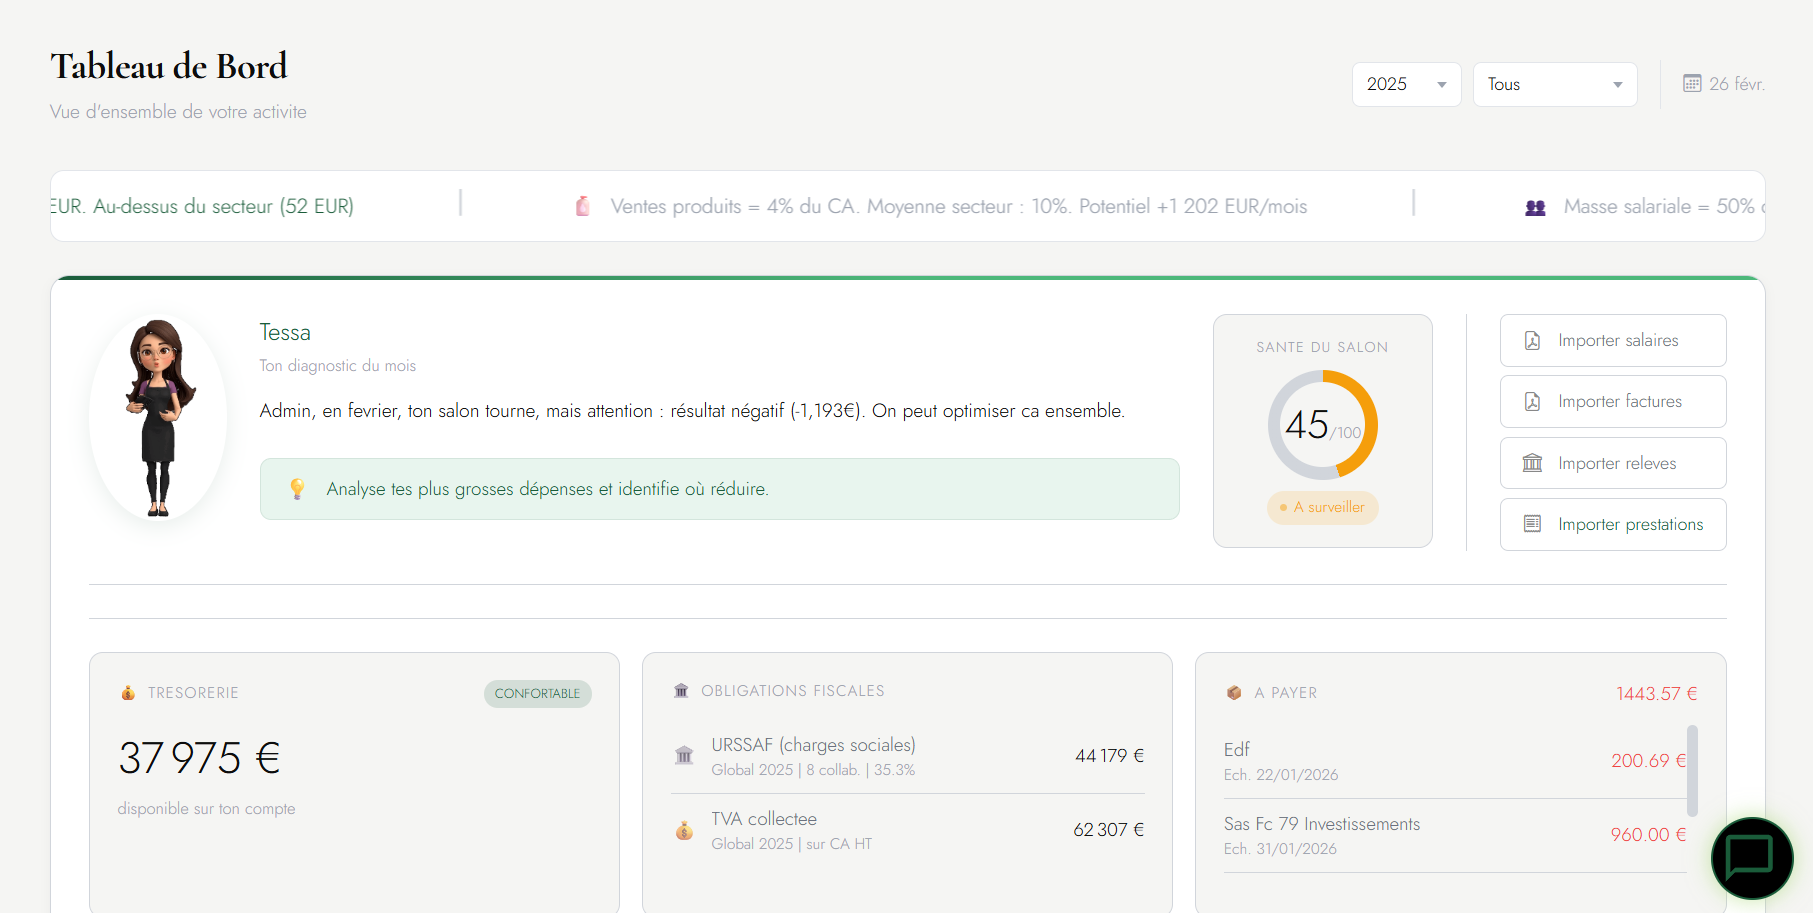The image size is (1813, 913).
Task: Click the calendar icon beside 26 févr.
Action: tap(1692, 83)
